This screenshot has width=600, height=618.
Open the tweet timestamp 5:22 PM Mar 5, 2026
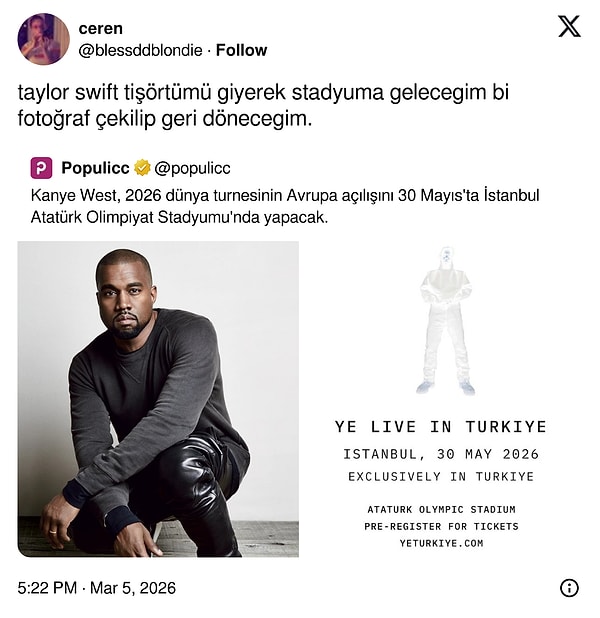pos(97,588)
